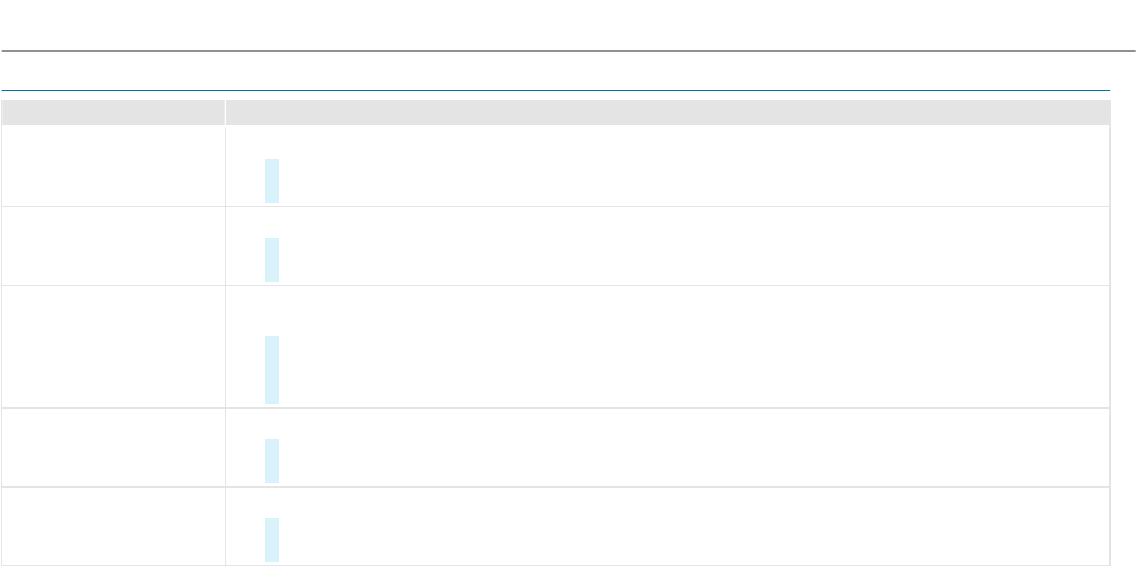The image size is (1136, 567).
Task: Click the wide empty cell in the tallest row
Action: [x=690, y=347]
